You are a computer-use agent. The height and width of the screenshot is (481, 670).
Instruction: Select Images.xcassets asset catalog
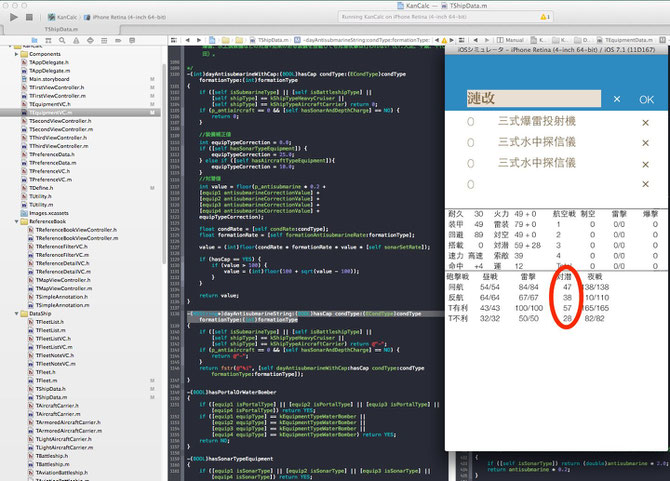(48, 213)
